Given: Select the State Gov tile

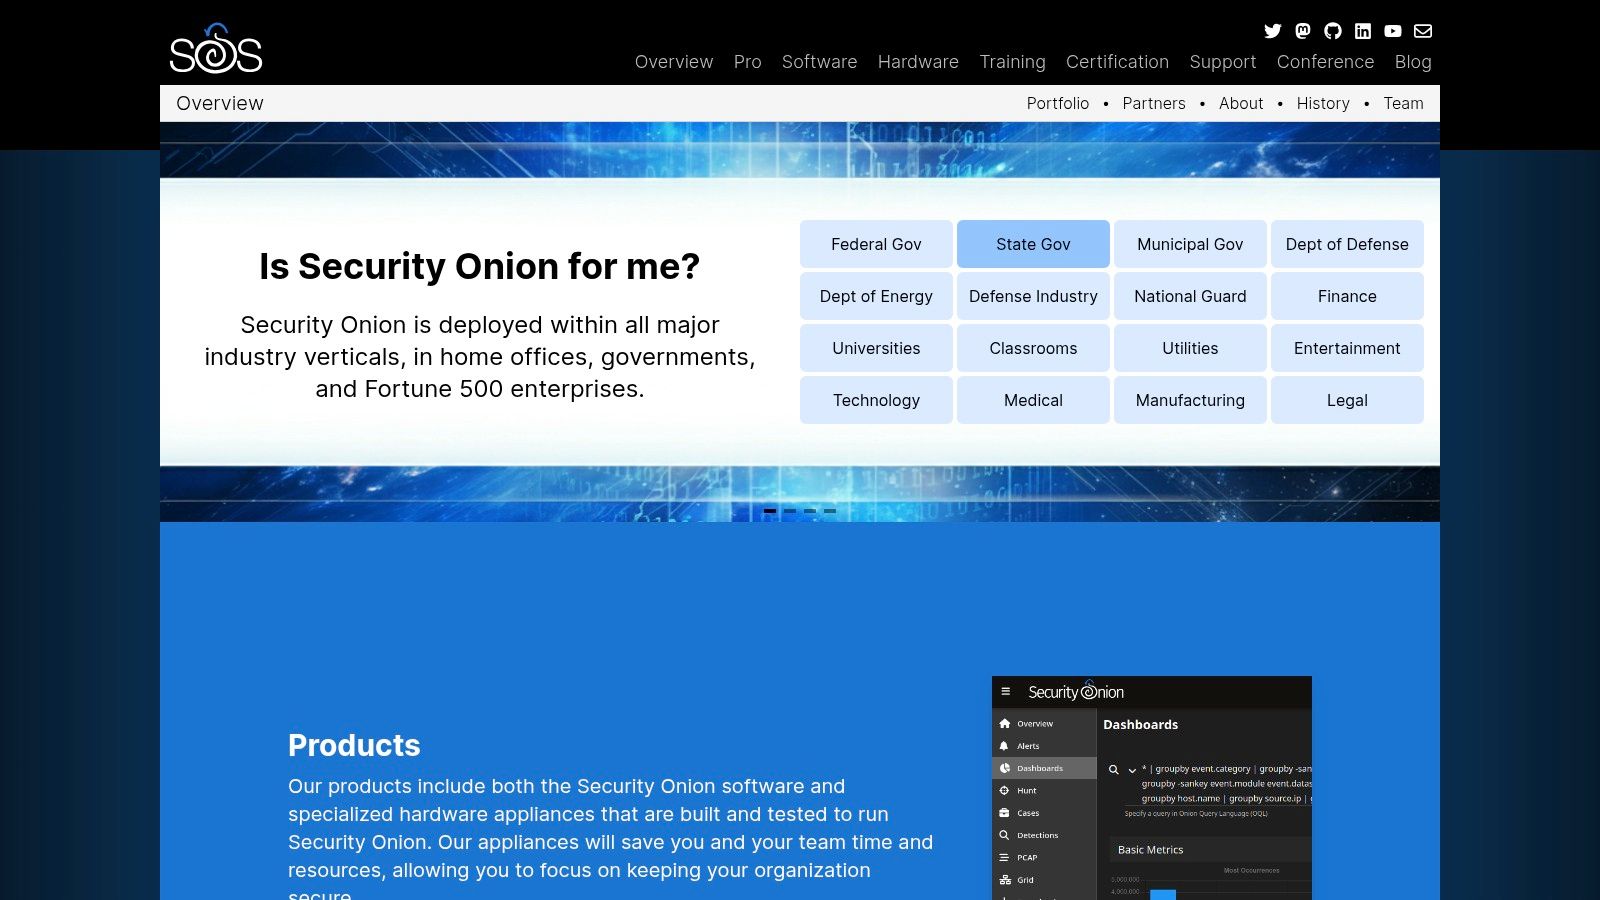Looking at the screenshot, I should (x=1033, y=244).
